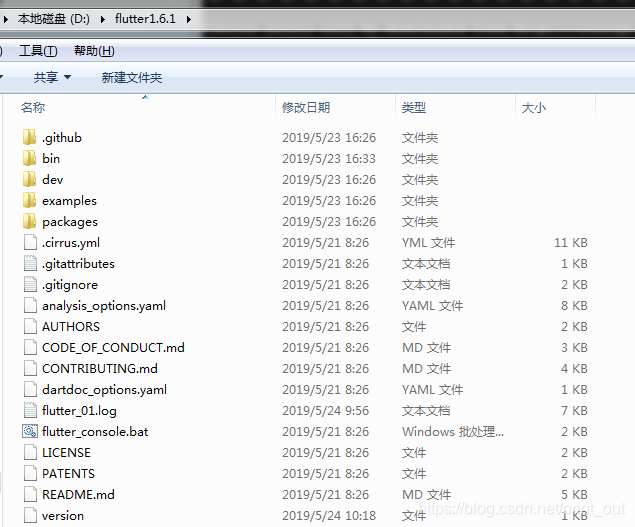Click the flutter1.6.1 breadcrumb
Viewport: 635px width, 527px height.
point(145,19)
